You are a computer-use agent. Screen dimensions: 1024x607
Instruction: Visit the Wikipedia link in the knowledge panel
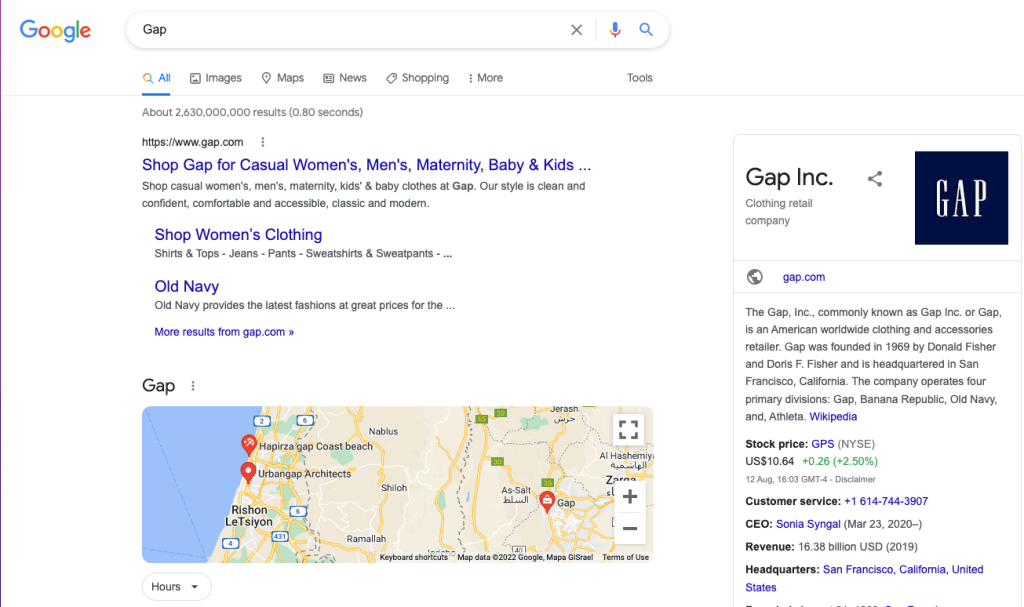(x=833, y=416)
